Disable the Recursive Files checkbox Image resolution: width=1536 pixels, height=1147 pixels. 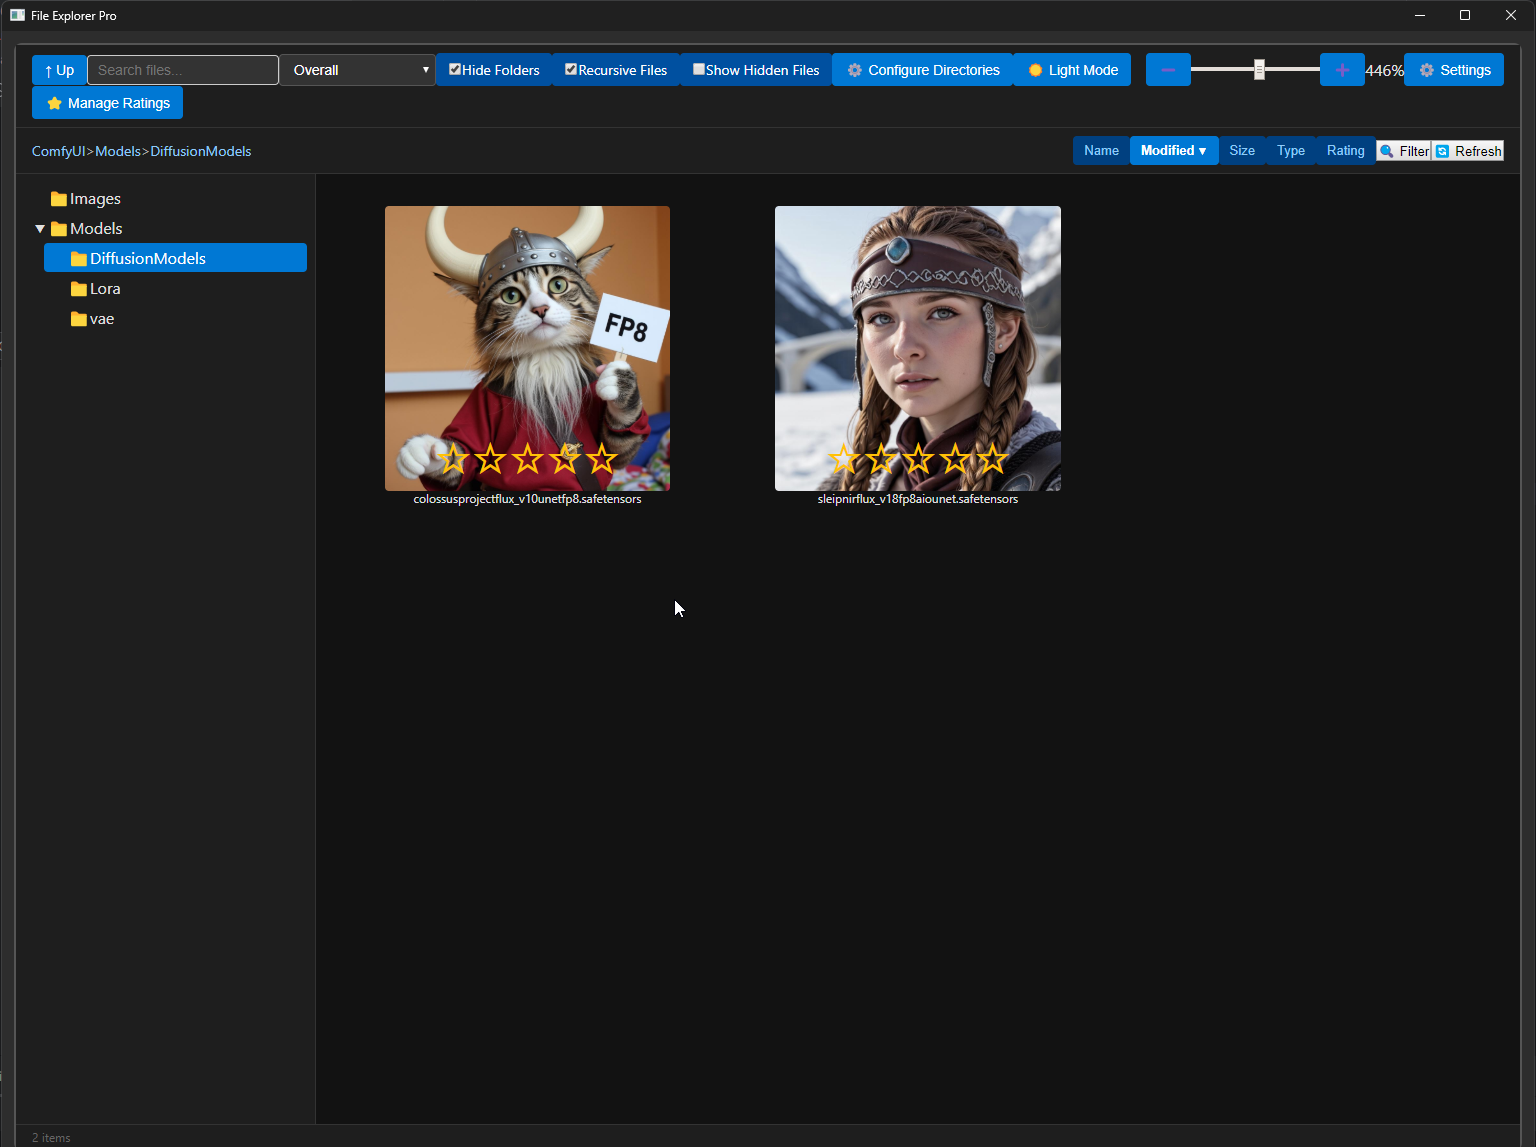point(571,69)
